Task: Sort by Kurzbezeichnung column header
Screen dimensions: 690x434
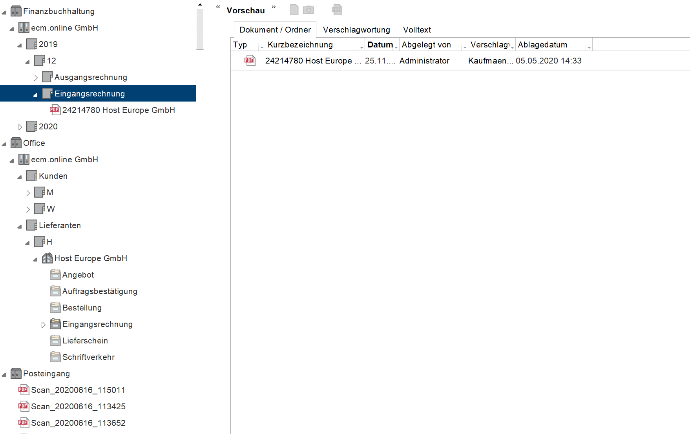Action: 311,45
